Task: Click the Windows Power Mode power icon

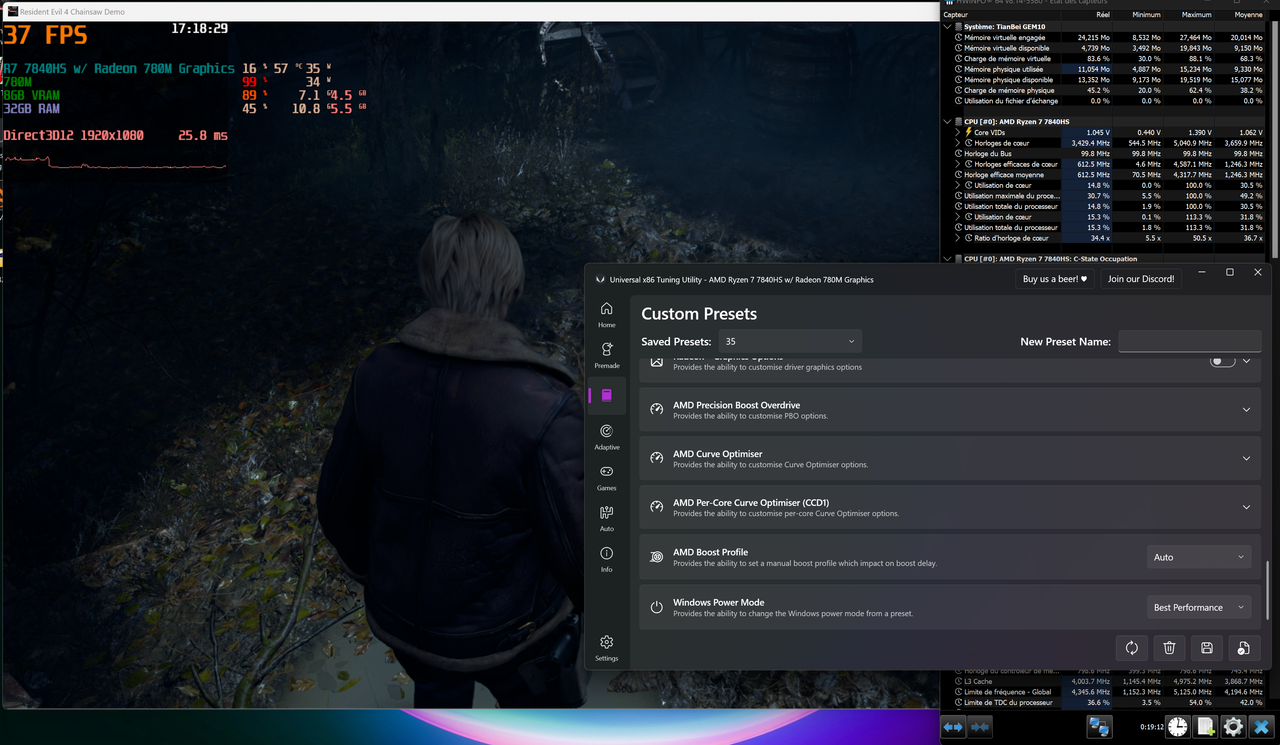Action: pos(656,607)
